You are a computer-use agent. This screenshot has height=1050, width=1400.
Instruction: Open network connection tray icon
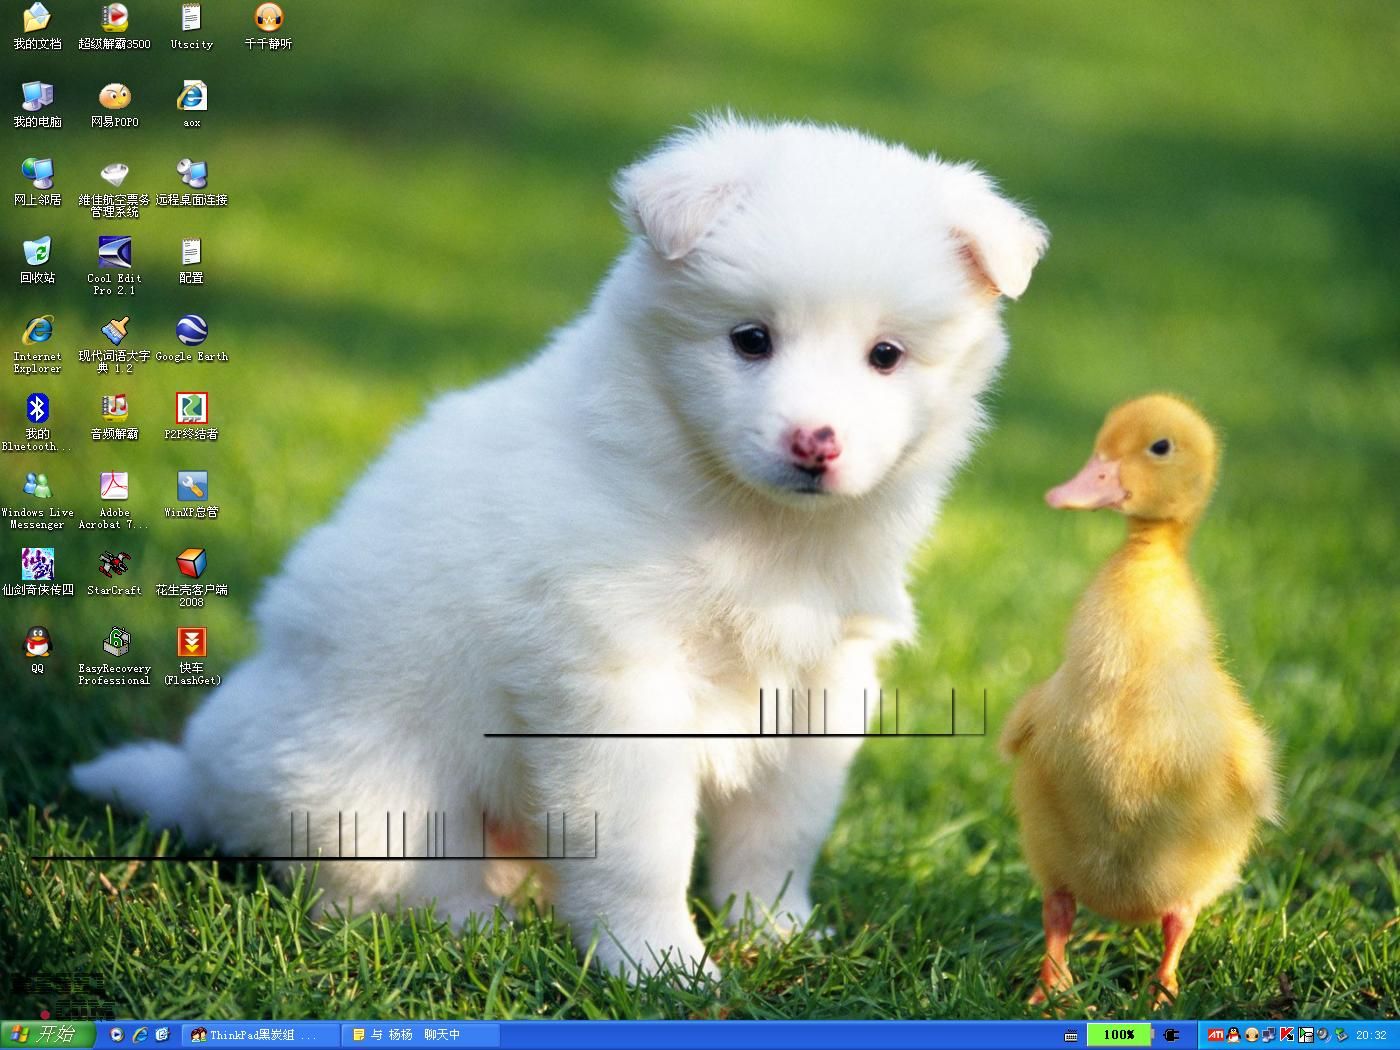(1269, 1035)
